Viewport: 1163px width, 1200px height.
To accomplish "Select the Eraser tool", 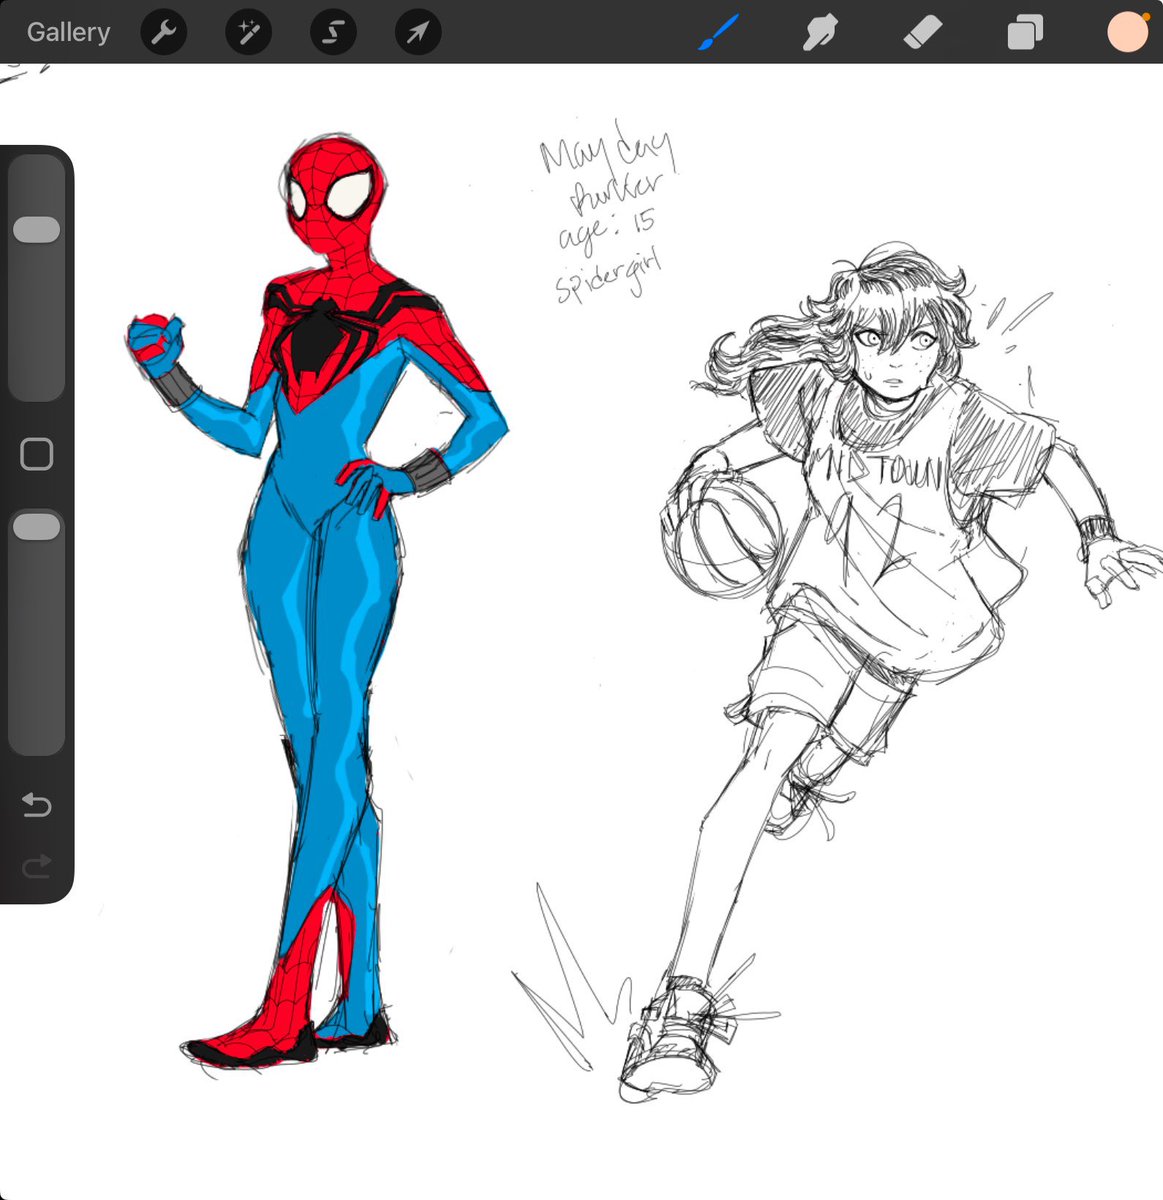I will pos(922,33).
